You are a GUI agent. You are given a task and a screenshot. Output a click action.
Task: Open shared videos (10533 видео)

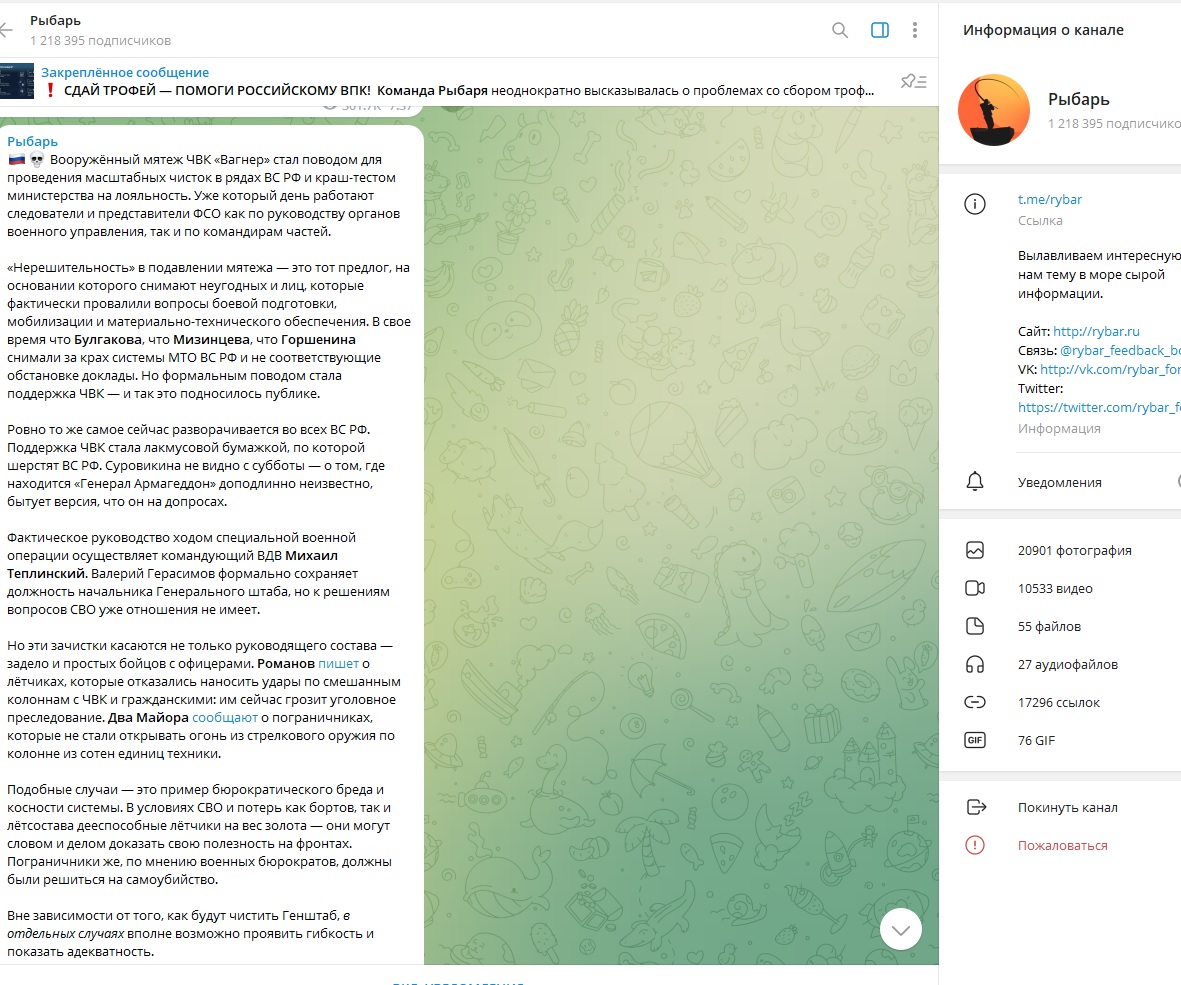pyautogui.click(x=1055, y=588)
